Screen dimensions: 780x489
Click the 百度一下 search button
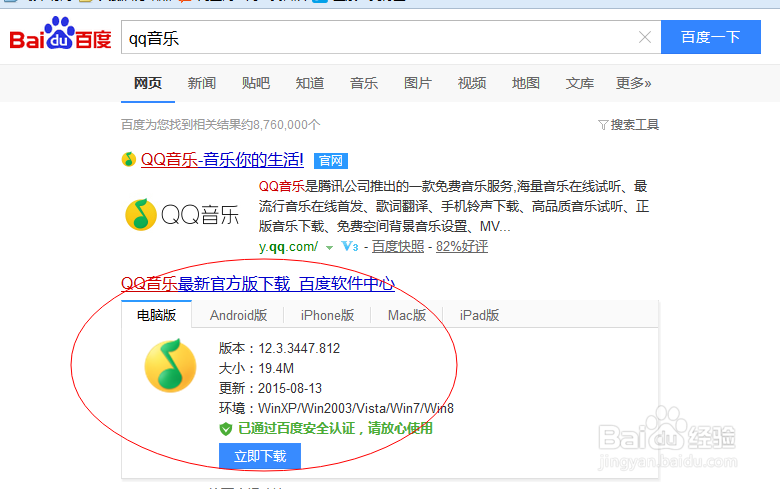tap(710, 37)
